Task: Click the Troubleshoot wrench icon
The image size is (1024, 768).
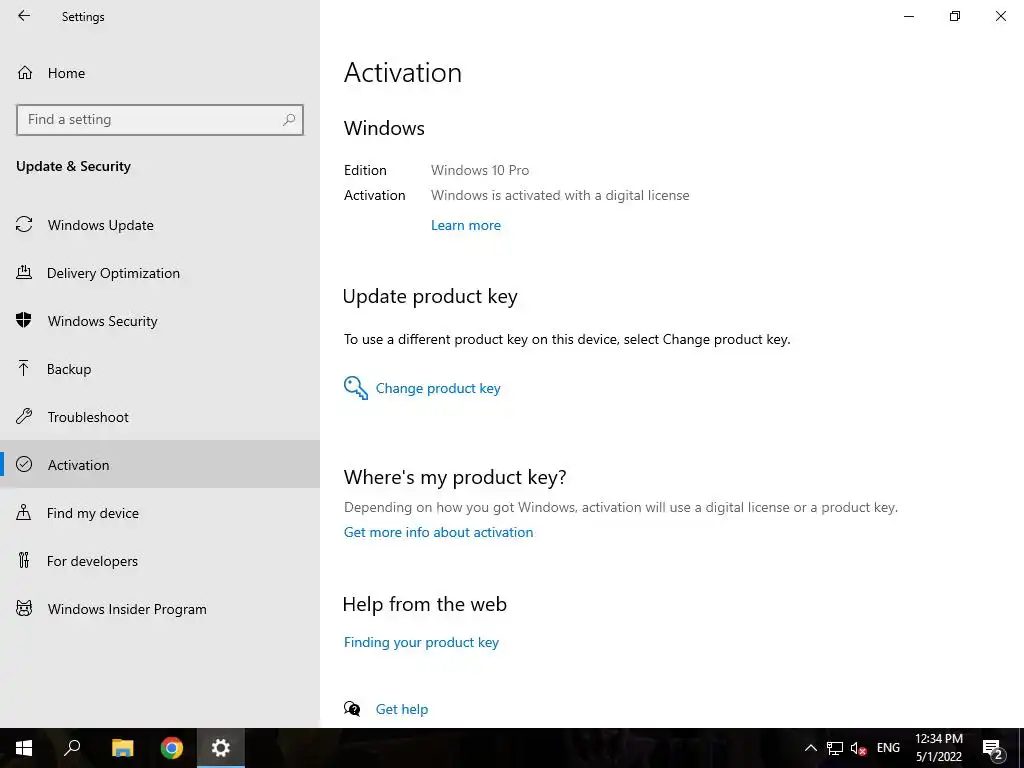Action: pyautogui.click(x=24, y=417)
